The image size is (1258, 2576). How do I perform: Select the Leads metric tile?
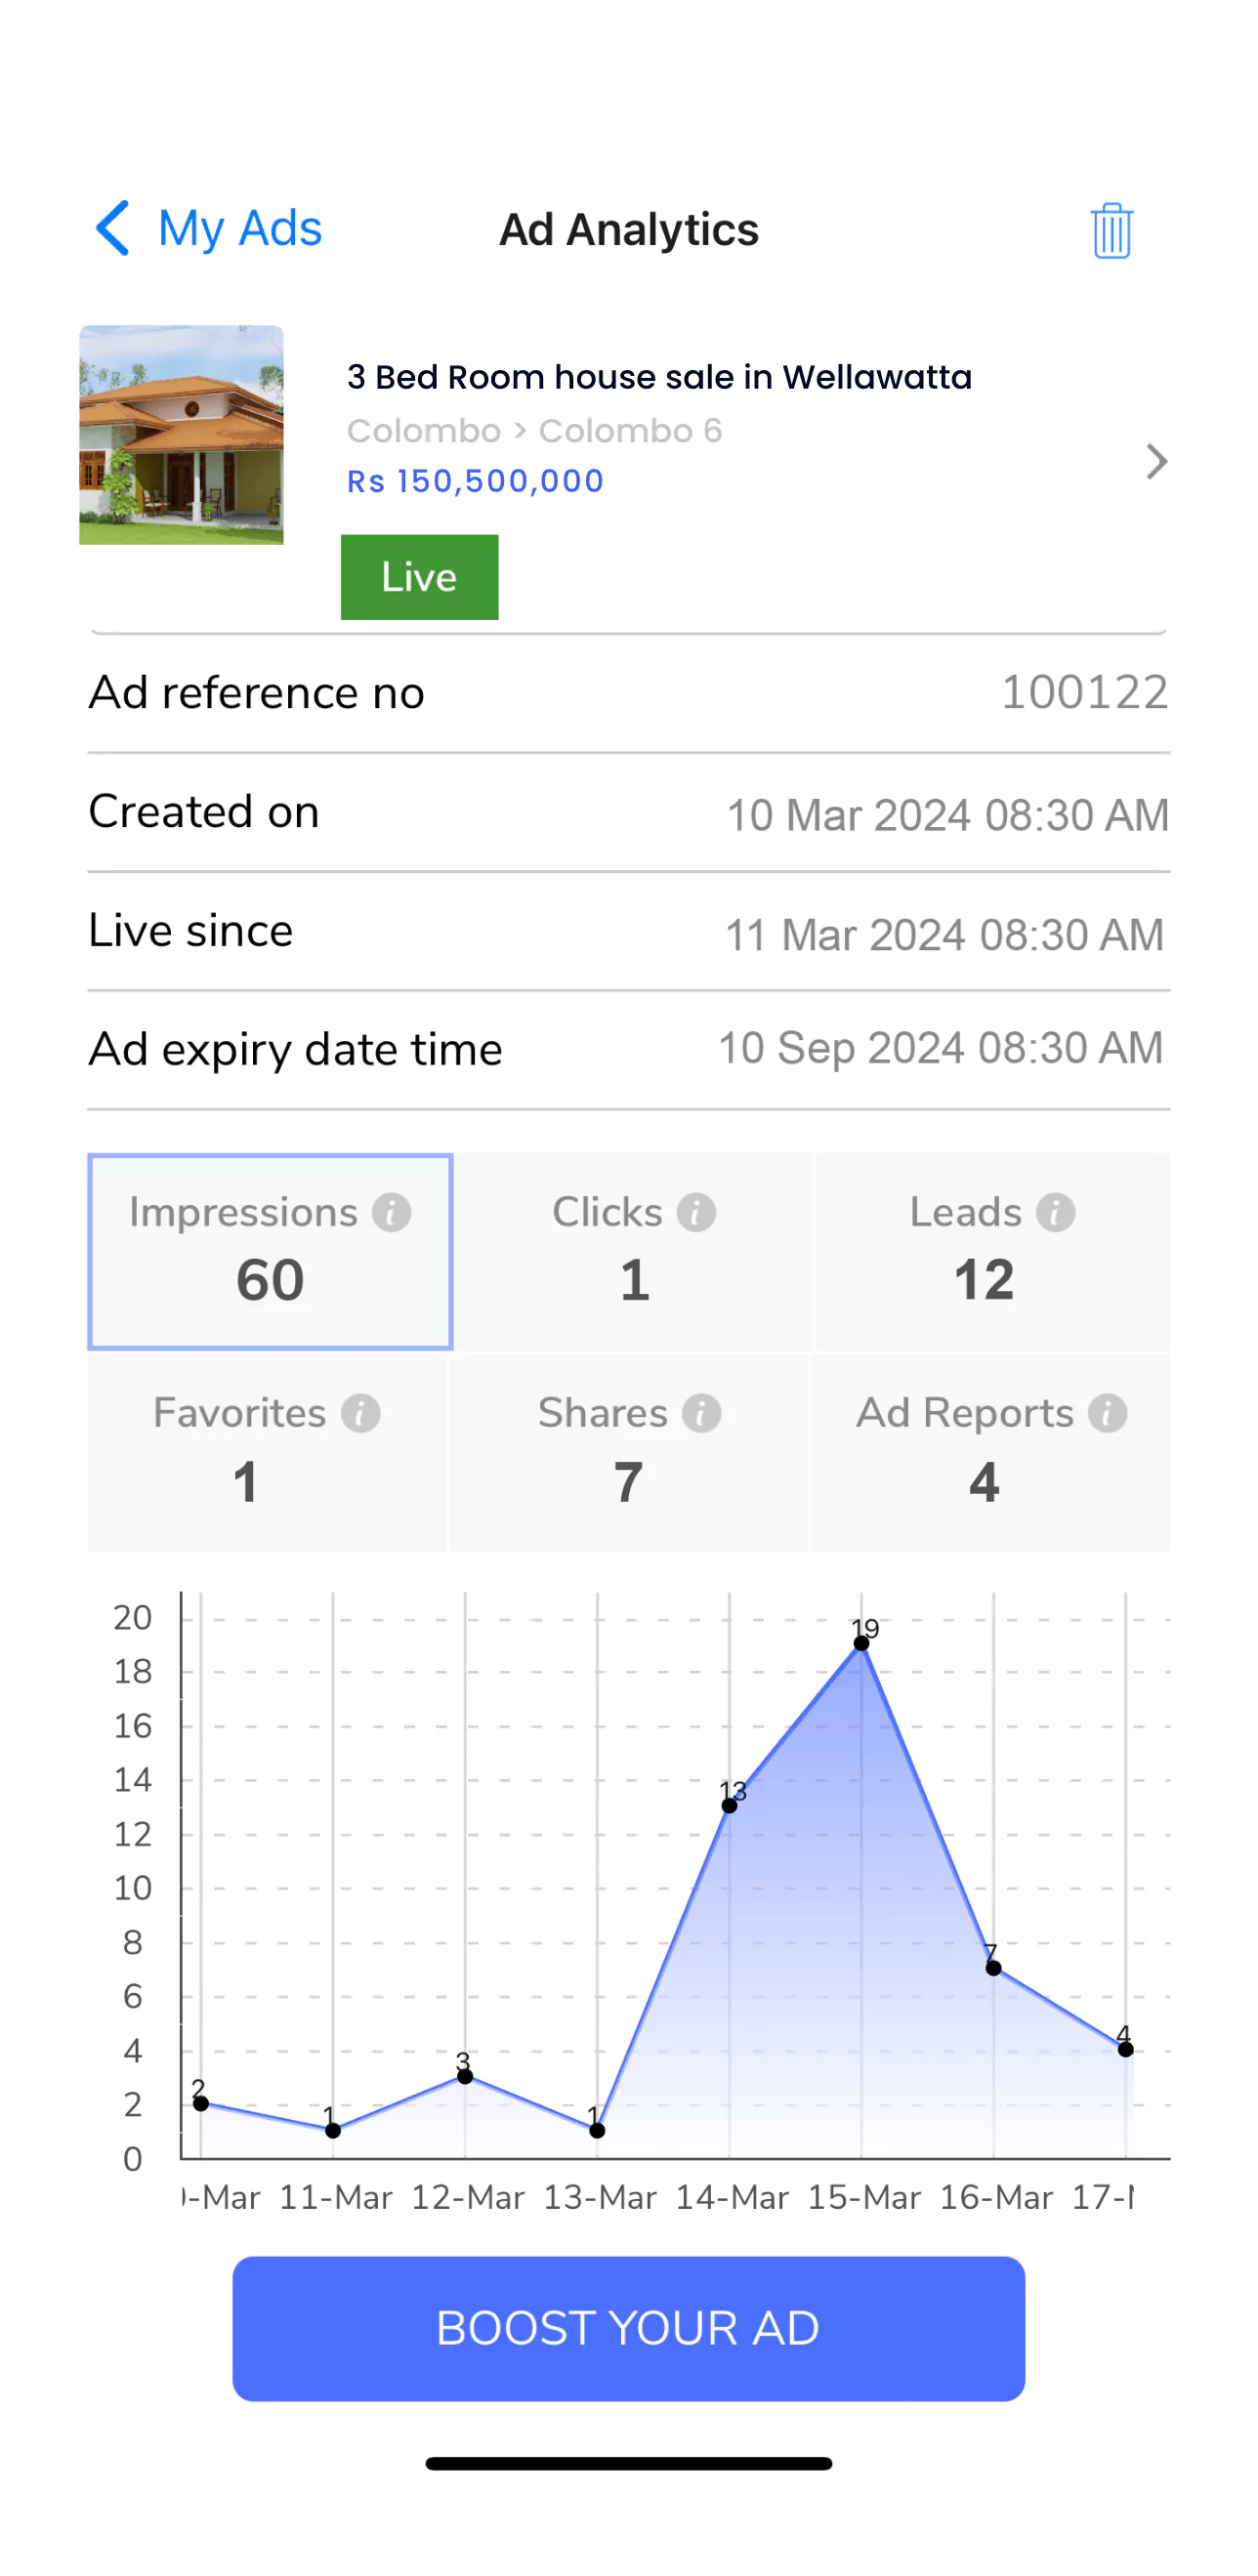point(991,1252)
